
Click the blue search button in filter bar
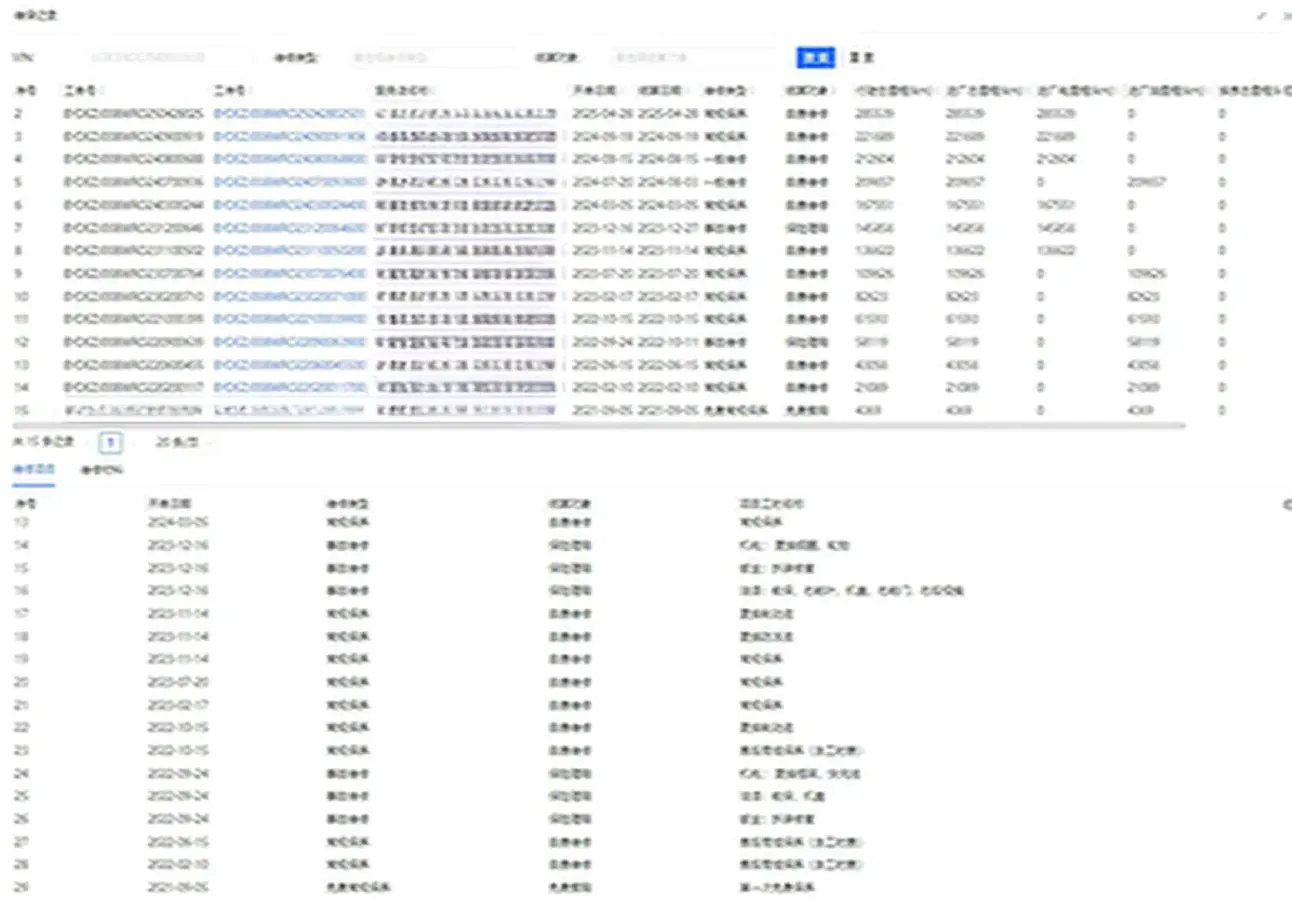815,58
